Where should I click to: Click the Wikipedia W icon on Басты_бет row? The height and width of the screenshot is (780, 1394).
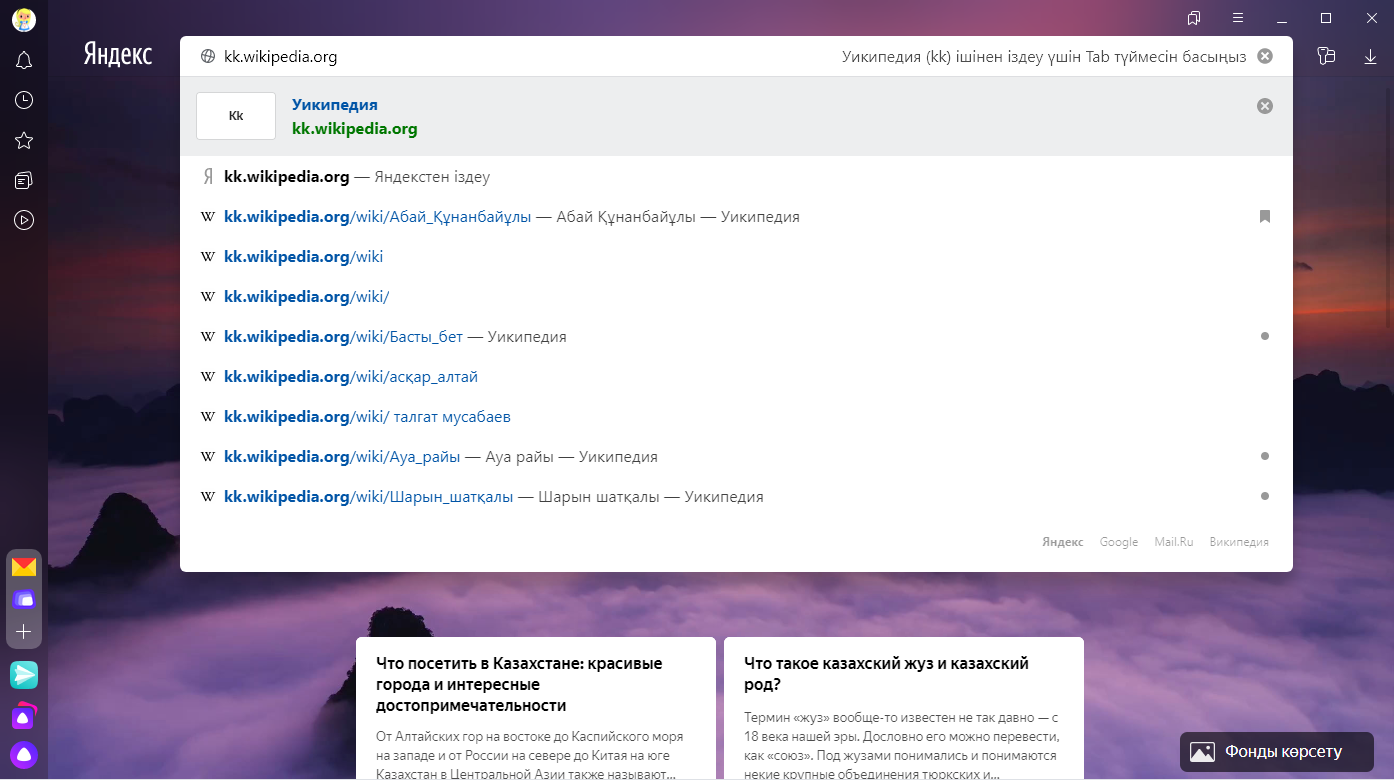208,337
